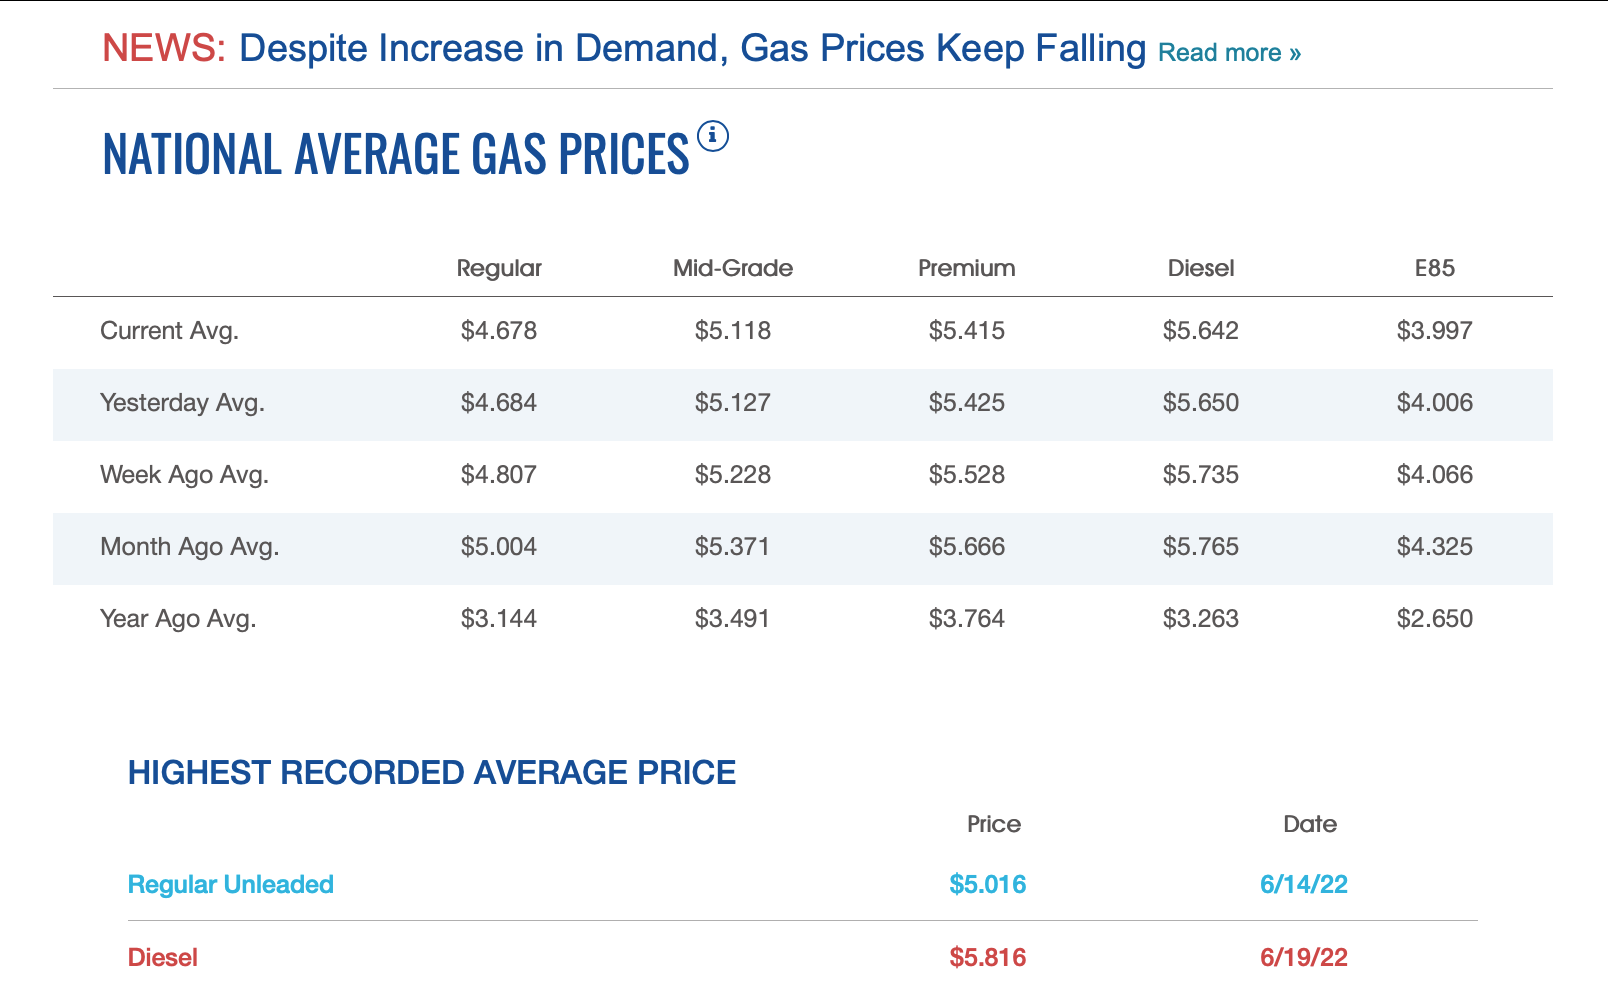
Task: Select the Month Ago Avg. row label
Action: coord(189,547)
